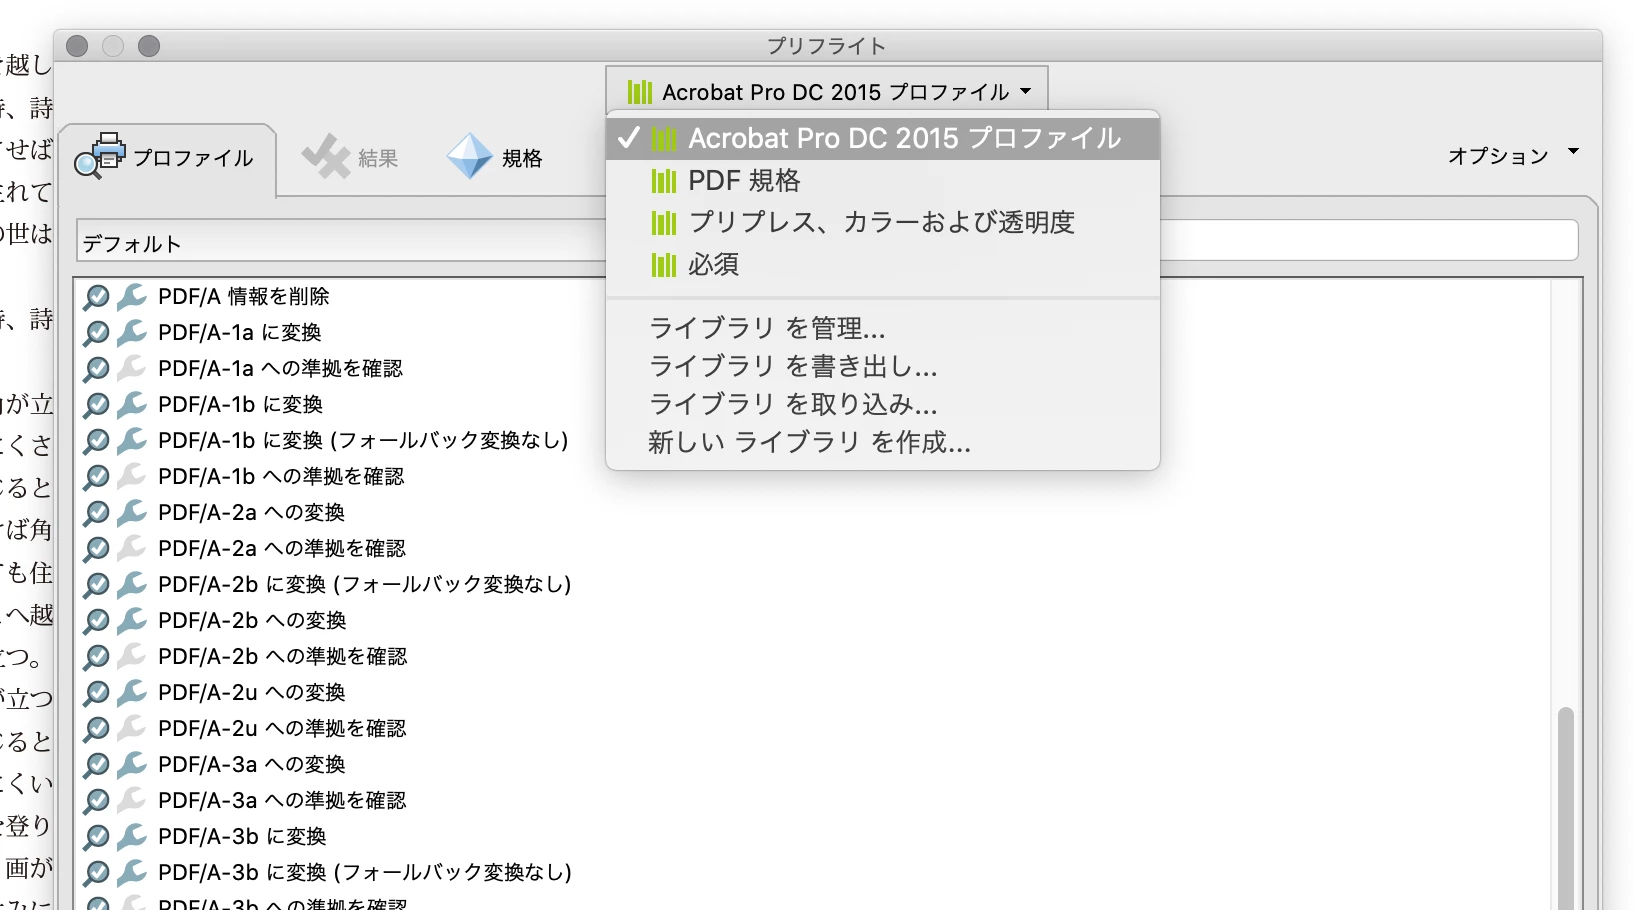Click magnifier icon for PDF/A-1a への準拠を確認

(x=96, y=369)
